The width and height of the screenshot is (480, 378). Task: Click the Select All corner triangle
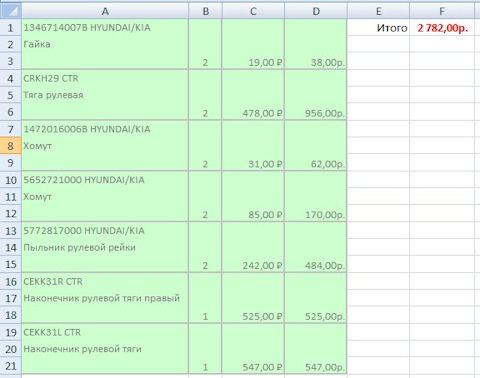point(11,11)
